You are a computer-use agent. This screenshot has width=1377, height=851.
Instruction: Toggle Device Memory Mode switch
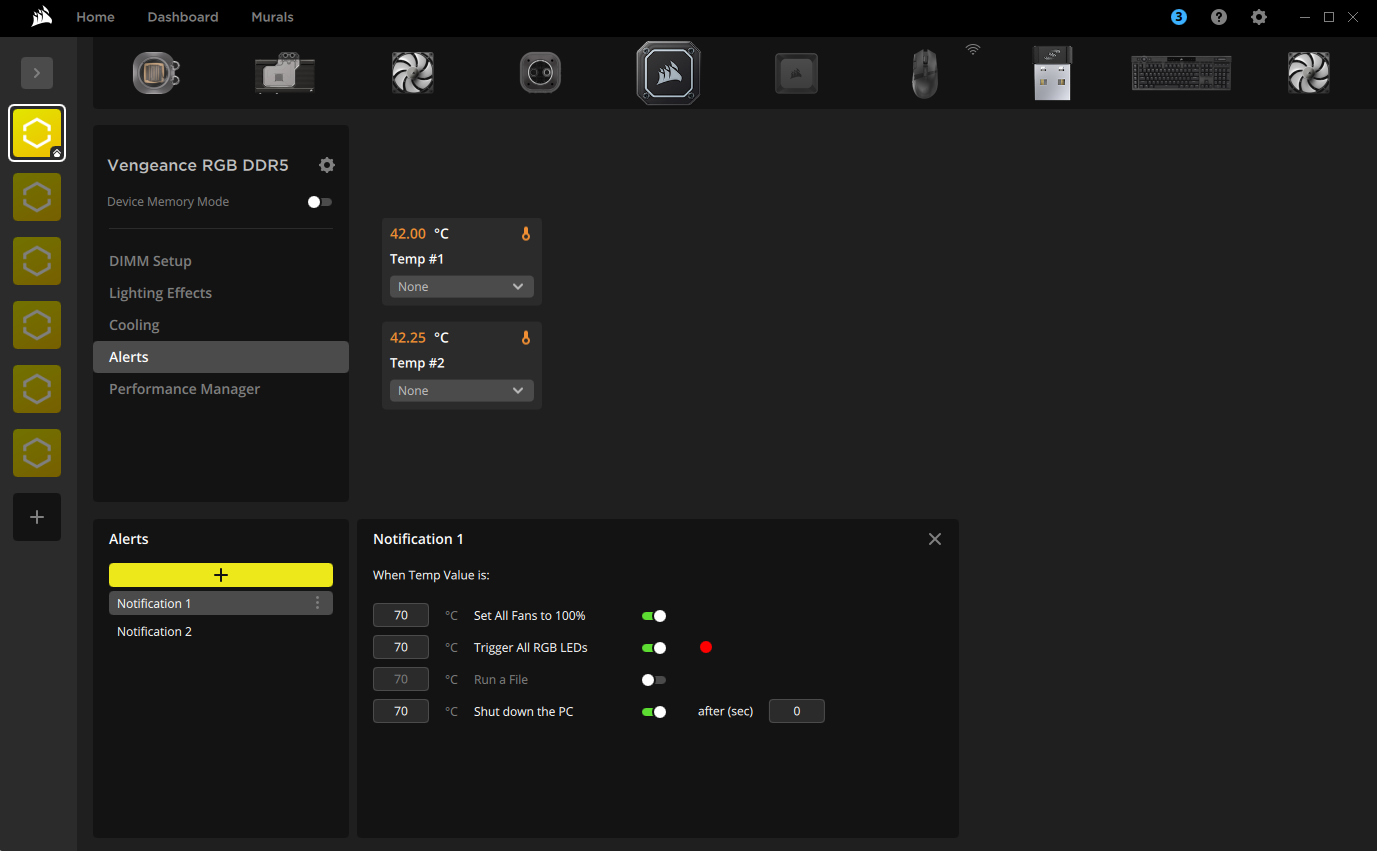319,201
